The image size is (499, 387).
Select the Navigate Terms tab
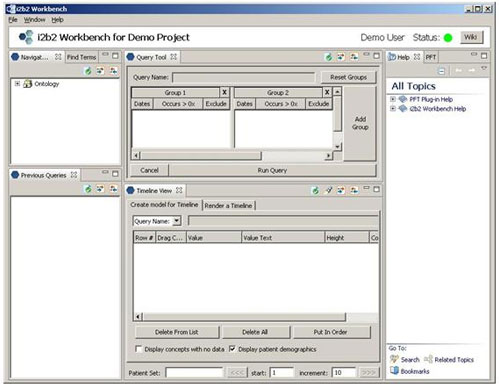[35, 57]
